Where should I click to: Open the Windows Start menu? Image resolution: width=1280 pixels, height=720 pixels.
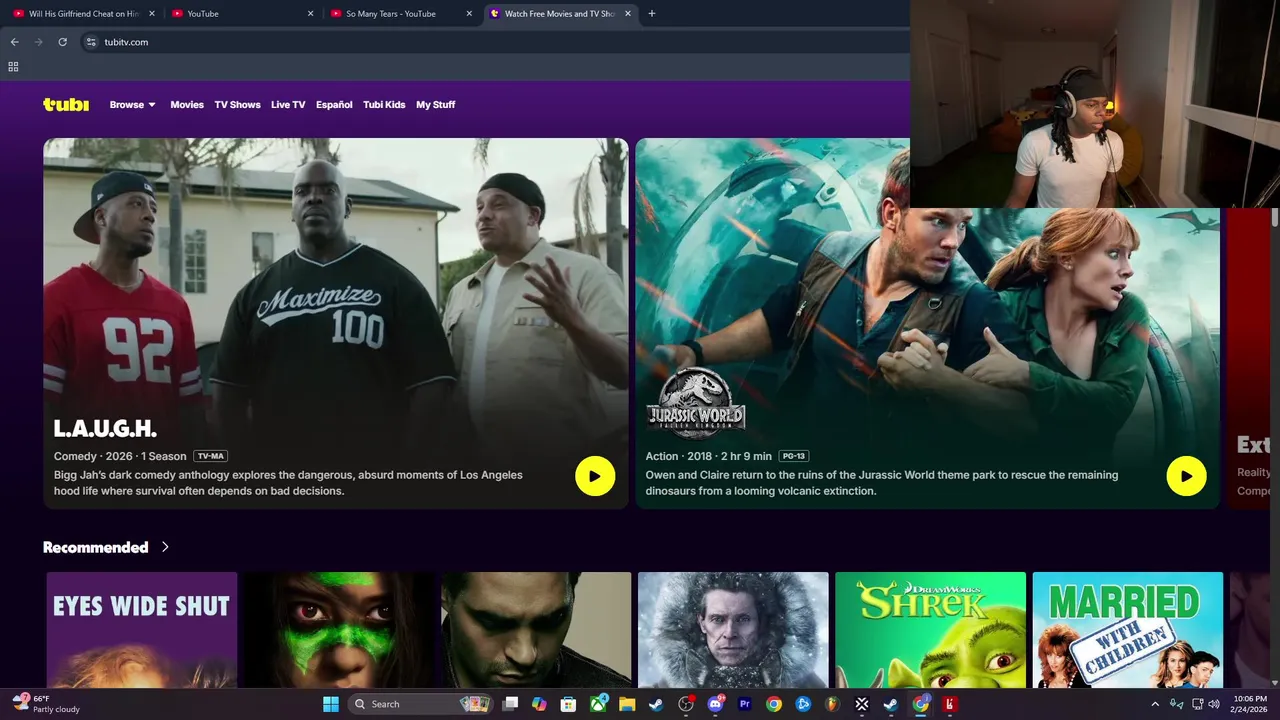coord(331,704)
